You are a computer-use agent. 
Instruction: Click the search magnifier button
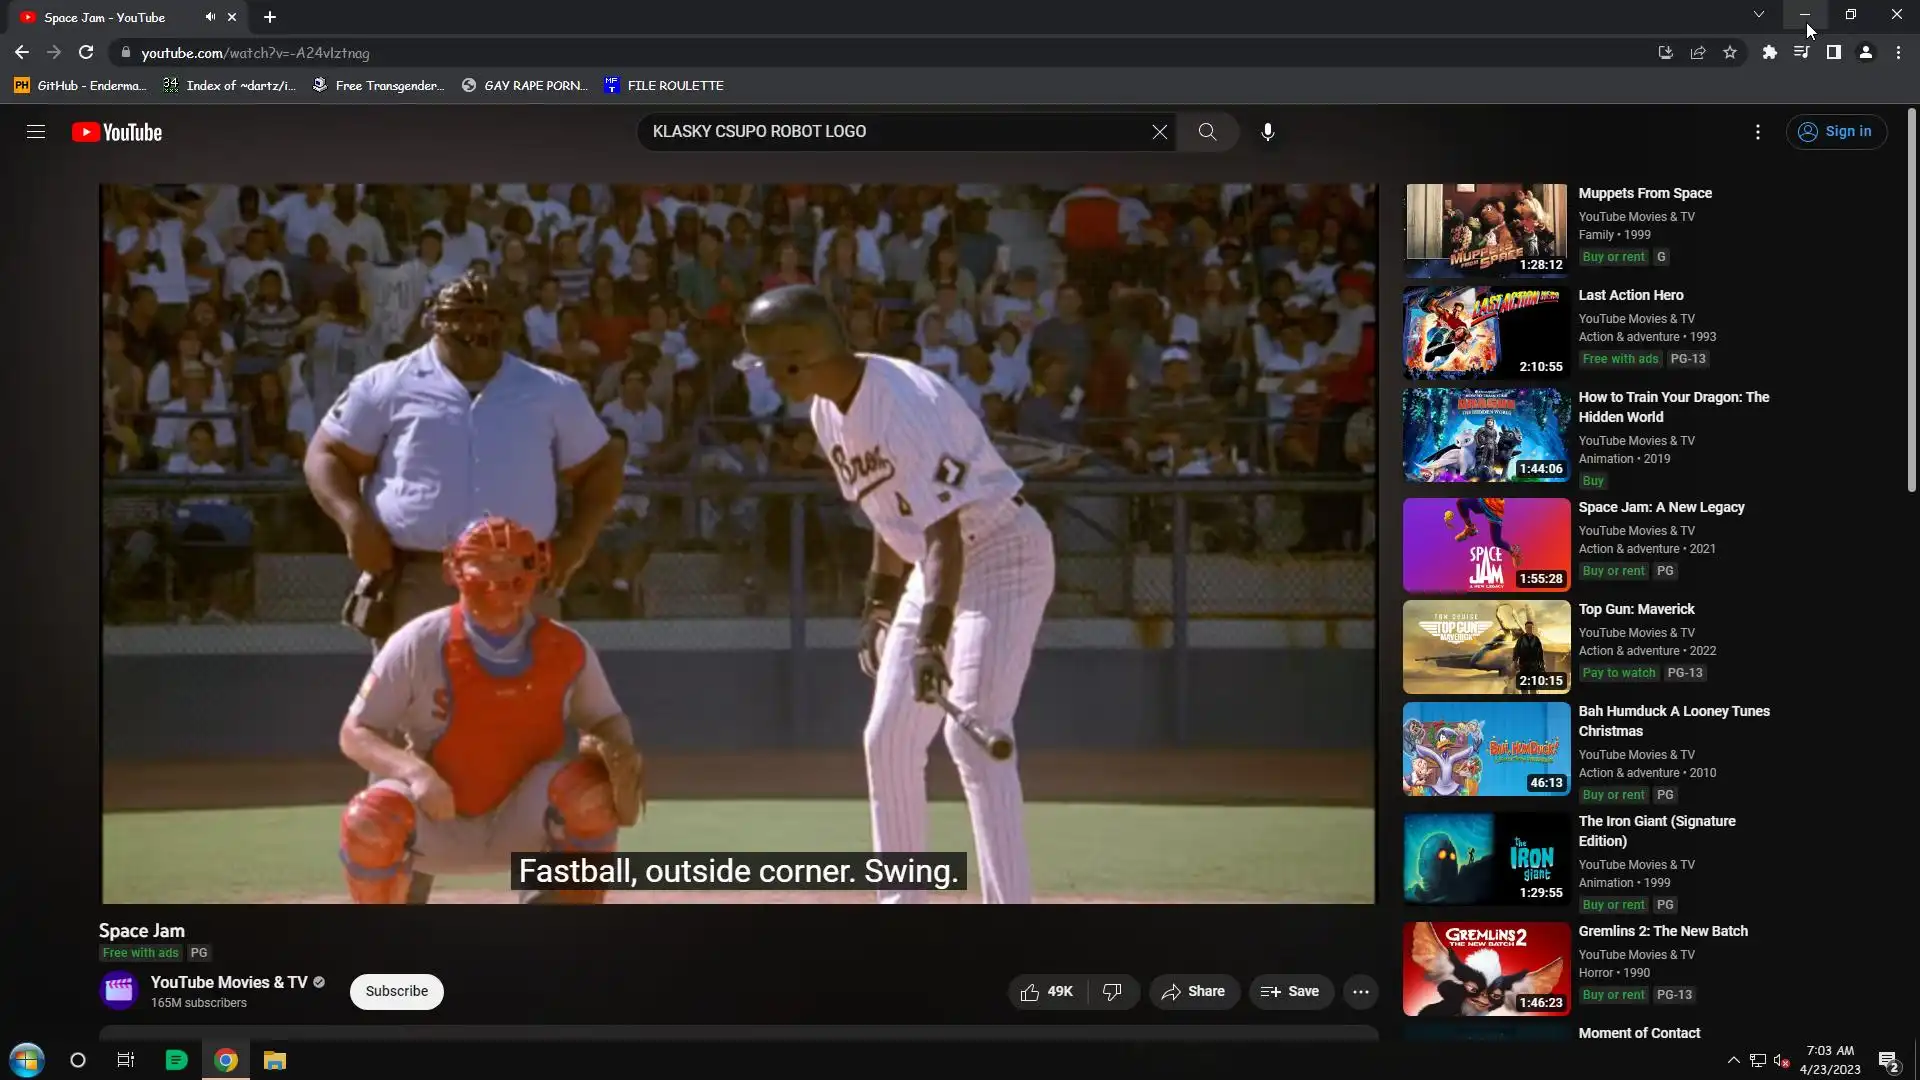click(1207, 132)
